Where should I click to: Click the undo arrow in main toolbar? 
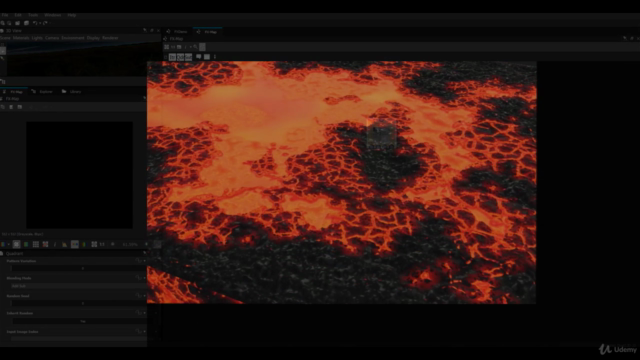(x=35, y=23)
